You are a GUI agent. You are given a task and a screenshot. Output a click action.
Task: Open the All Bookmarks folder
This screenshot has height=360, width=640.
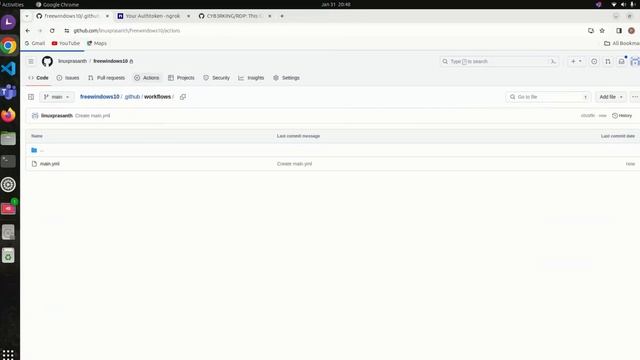(x=621, y=43)
